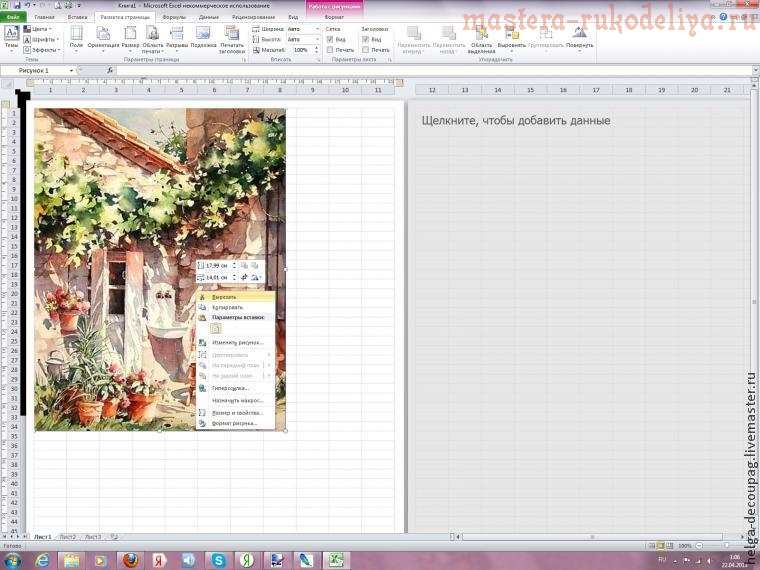Switch to the Вставка tab

(x=78, y=17)
